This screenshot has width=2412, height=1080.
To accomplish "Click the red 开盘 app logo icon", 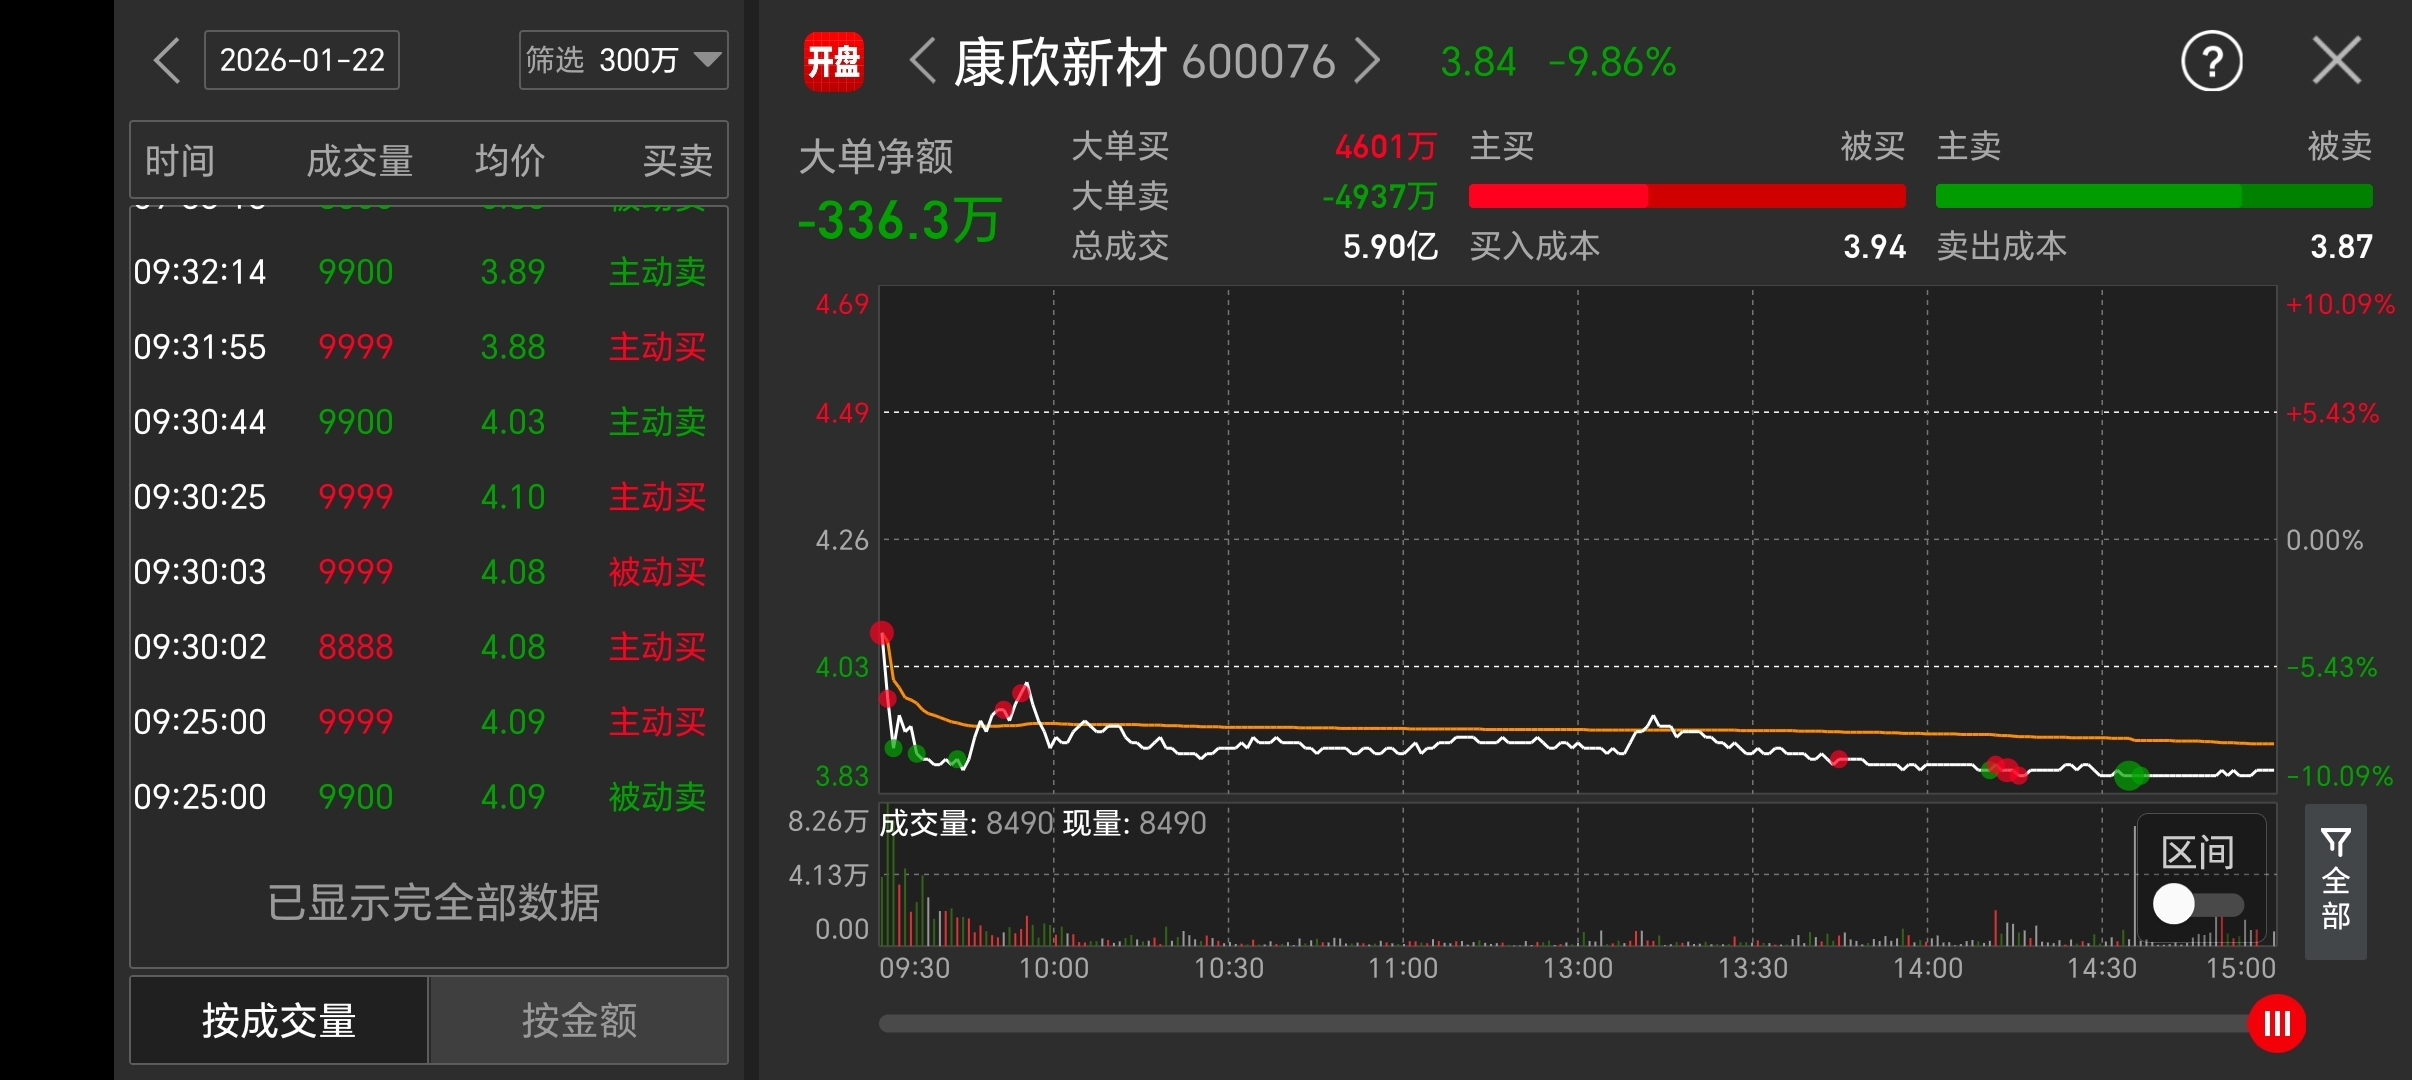I will [833, 62].
